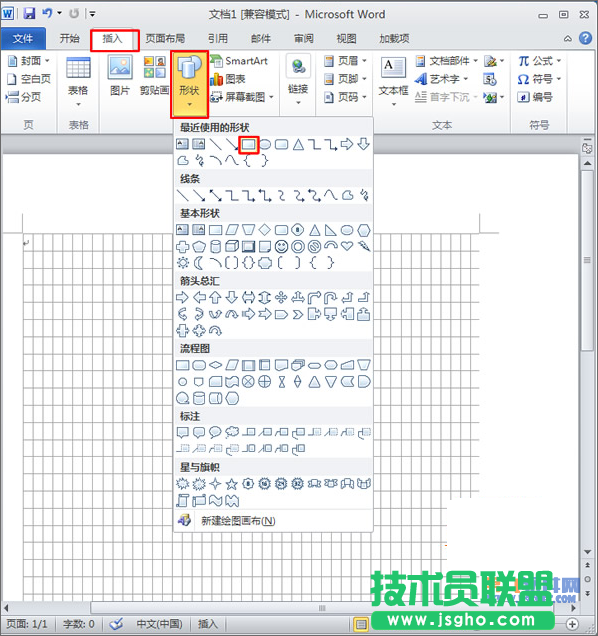This screenshot has height=636, width=598.
Task: Click the language 中文(中国) indicator
Action: (159, 624)
